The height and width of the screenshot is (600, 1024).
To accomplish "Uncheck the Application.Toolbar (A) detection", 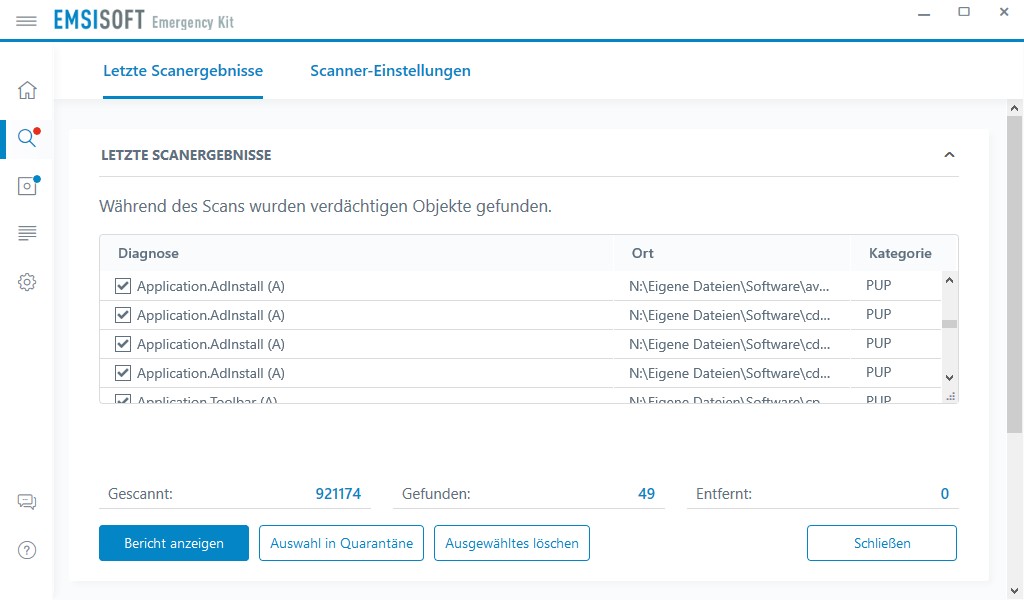I will [122, 398].
